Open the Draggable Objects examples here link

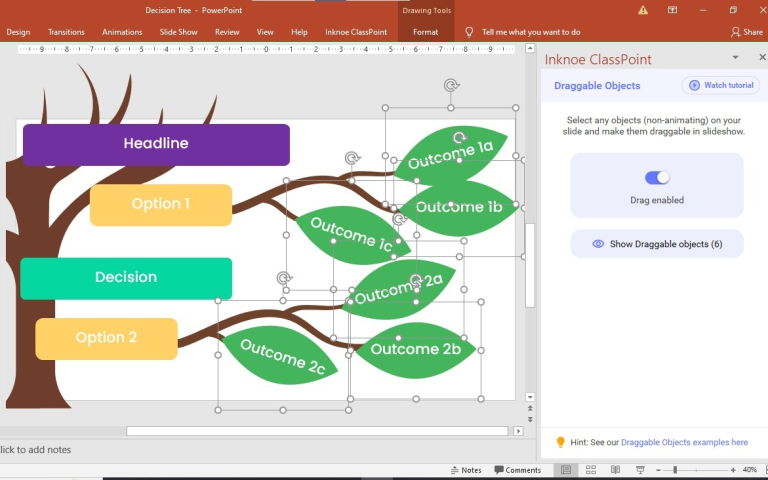point(684,442)
